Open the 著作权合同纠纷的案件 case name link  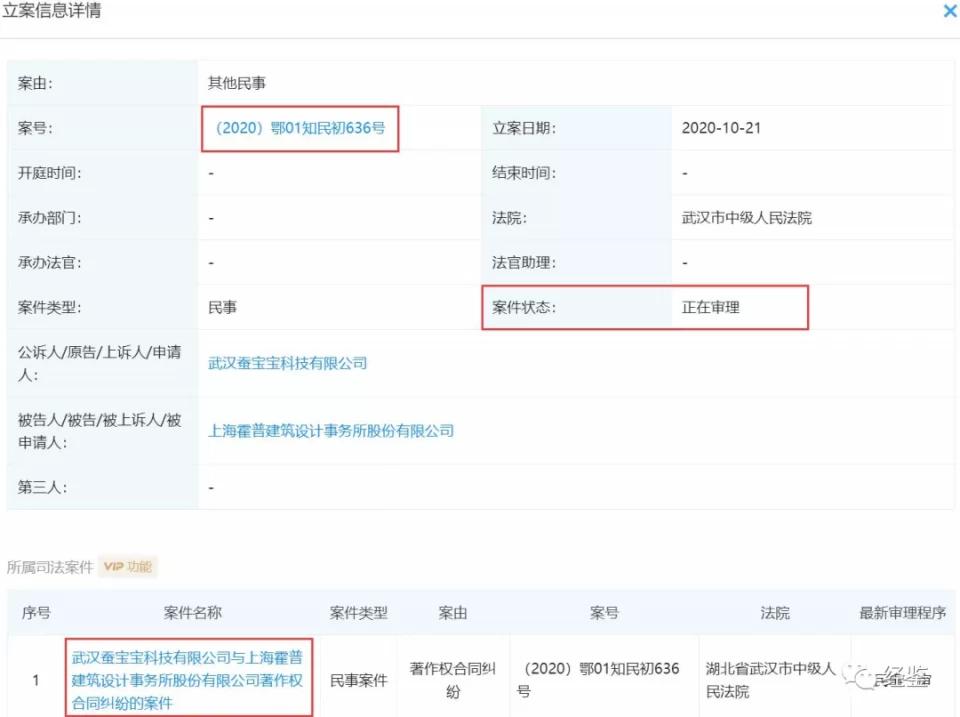(188, 680)
